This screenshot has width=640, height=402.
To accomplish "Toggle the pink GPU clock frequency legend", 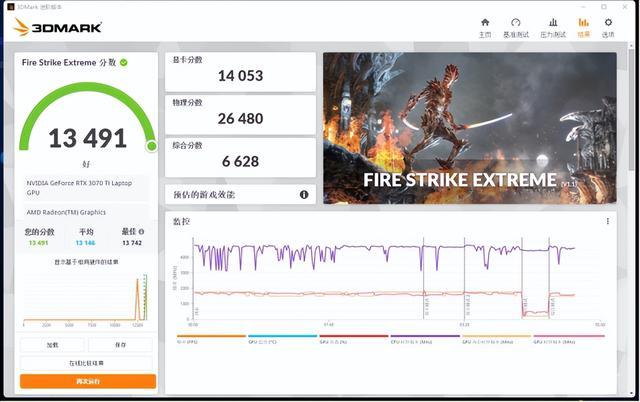I will coord(569,339).
